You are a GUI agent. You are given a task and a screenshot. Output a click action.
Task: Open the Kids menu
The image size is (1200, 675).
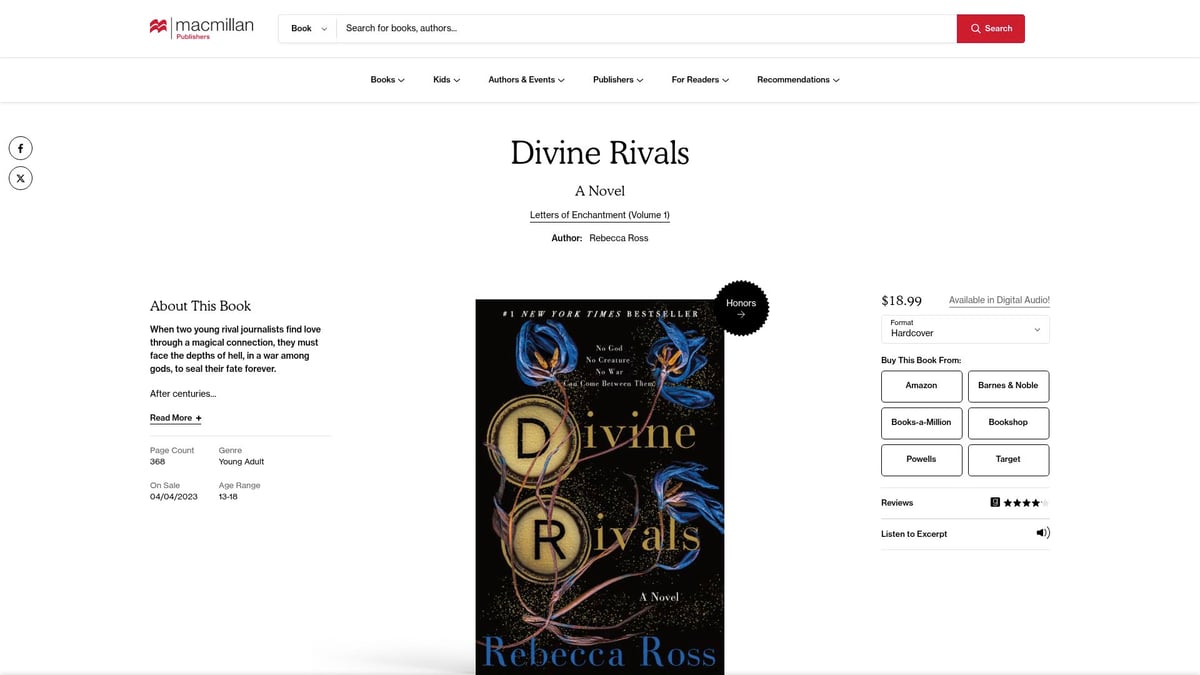[x=445, y=79]
